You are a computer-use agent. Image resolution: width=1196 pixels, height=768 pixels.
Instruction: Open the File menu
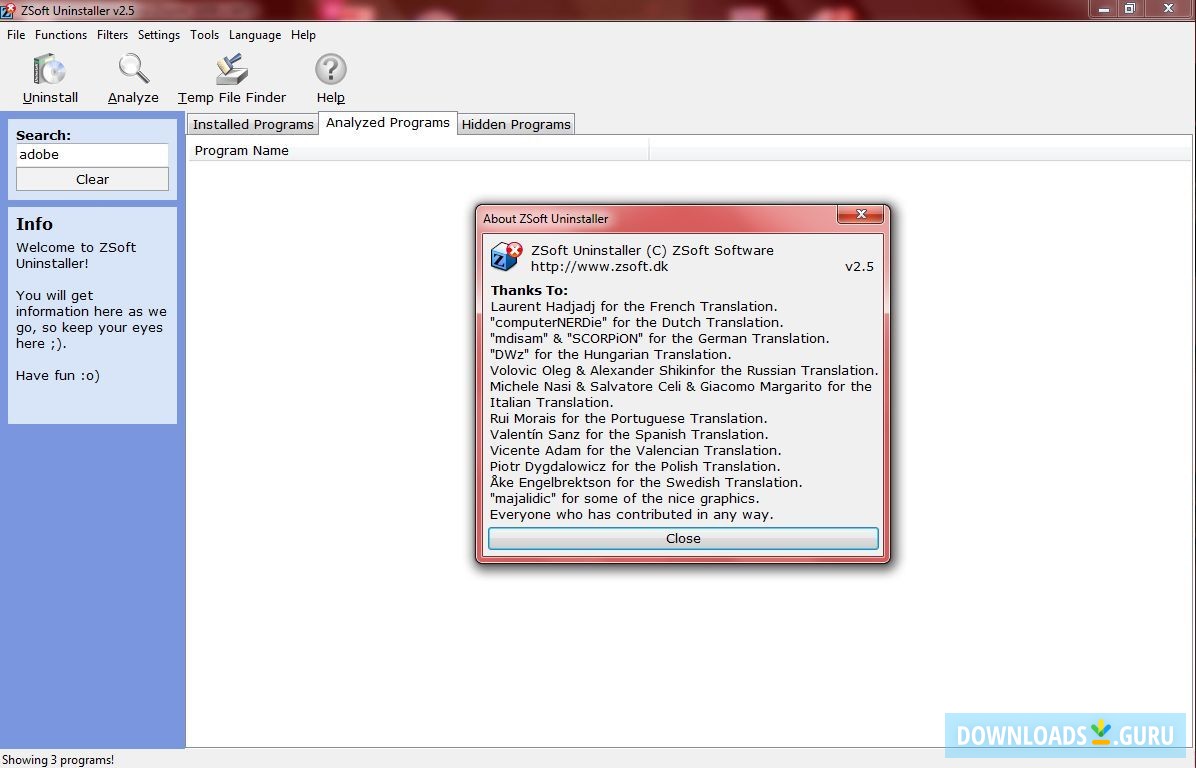[15, 35]
